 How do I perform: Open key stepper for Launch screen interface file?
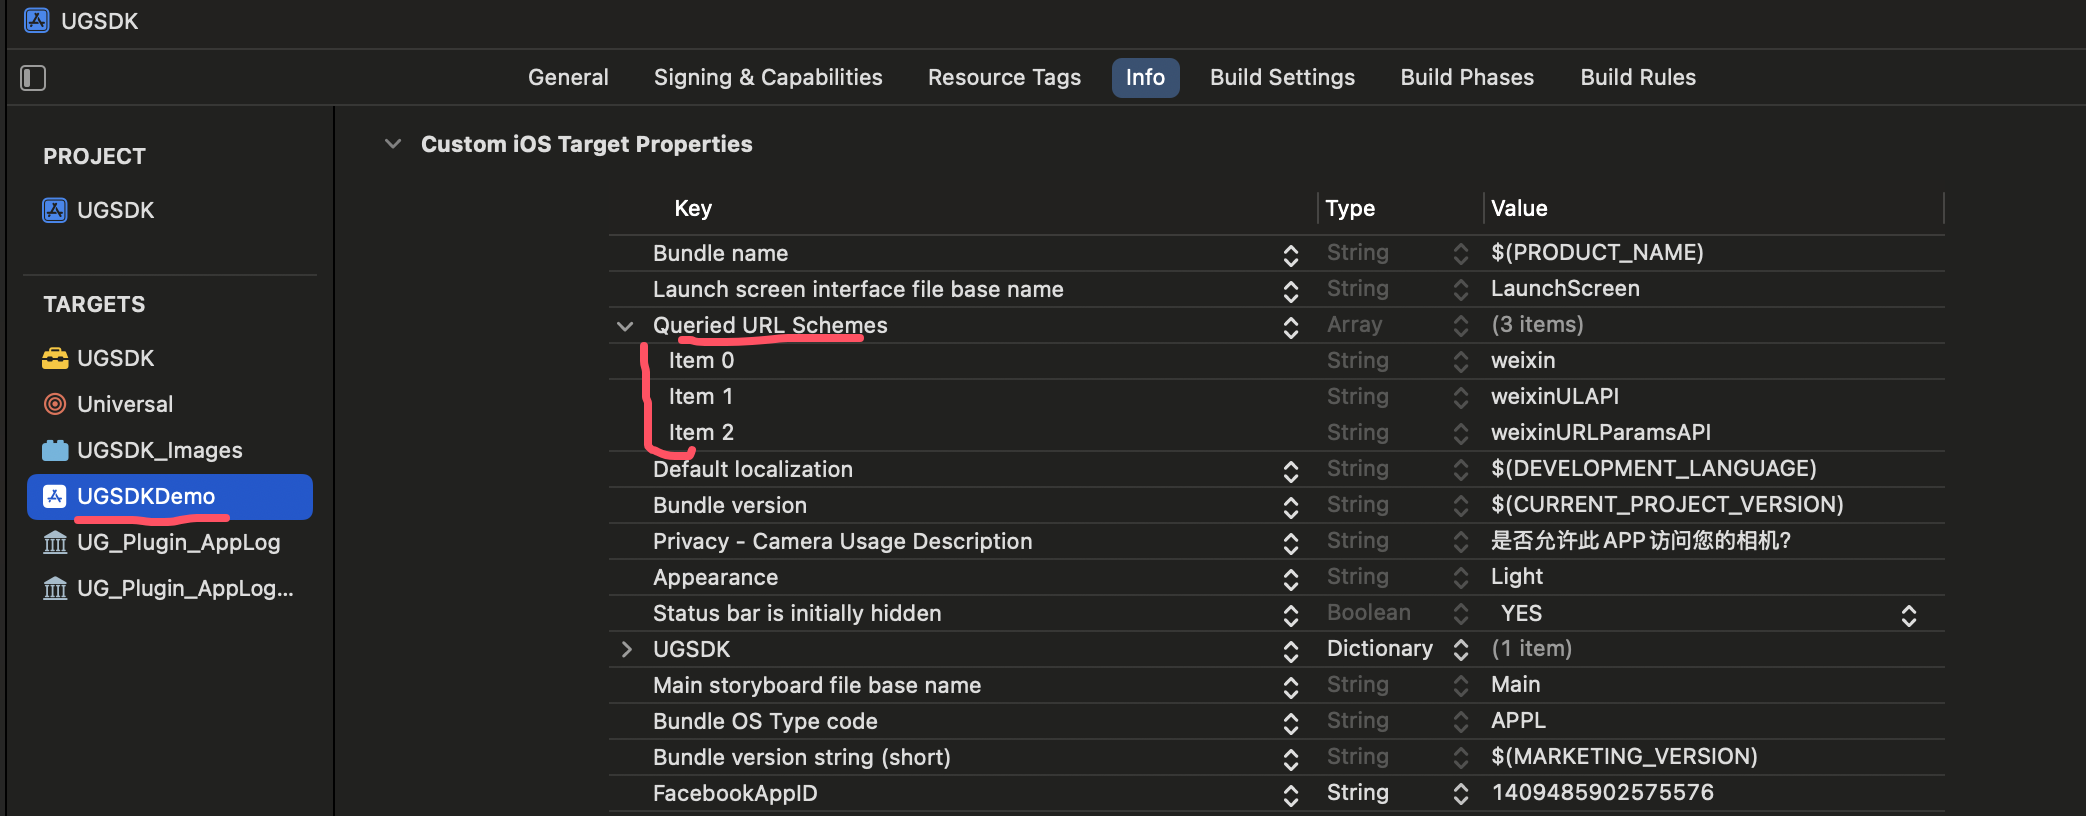1291,291
